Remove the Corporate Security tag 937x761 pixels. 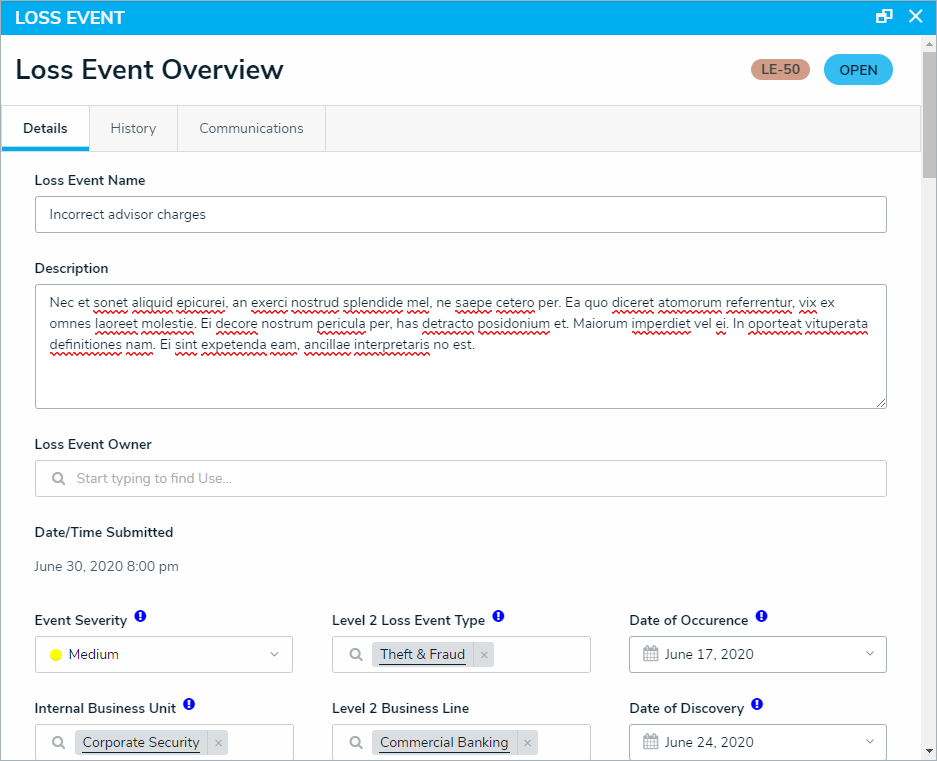click(x=219, y=743)
